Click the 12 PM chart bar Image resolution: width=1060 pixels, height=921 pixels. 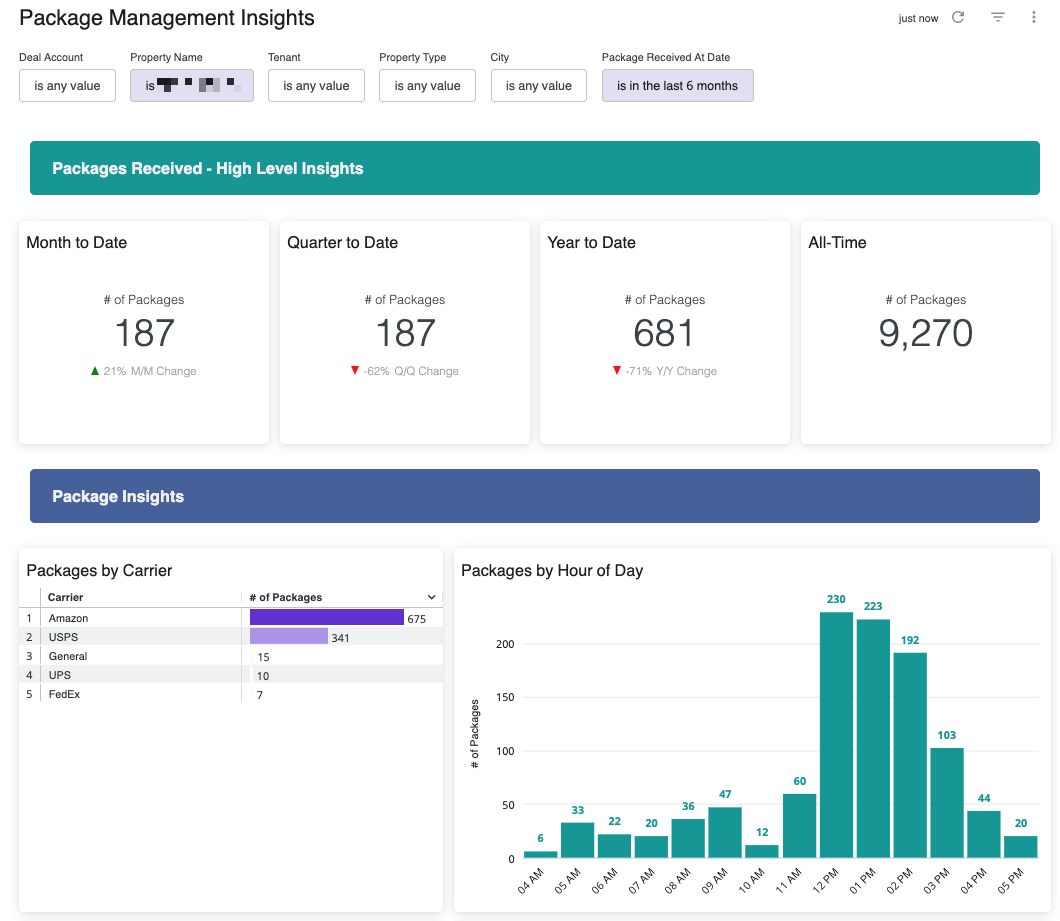tap(836, 735)
